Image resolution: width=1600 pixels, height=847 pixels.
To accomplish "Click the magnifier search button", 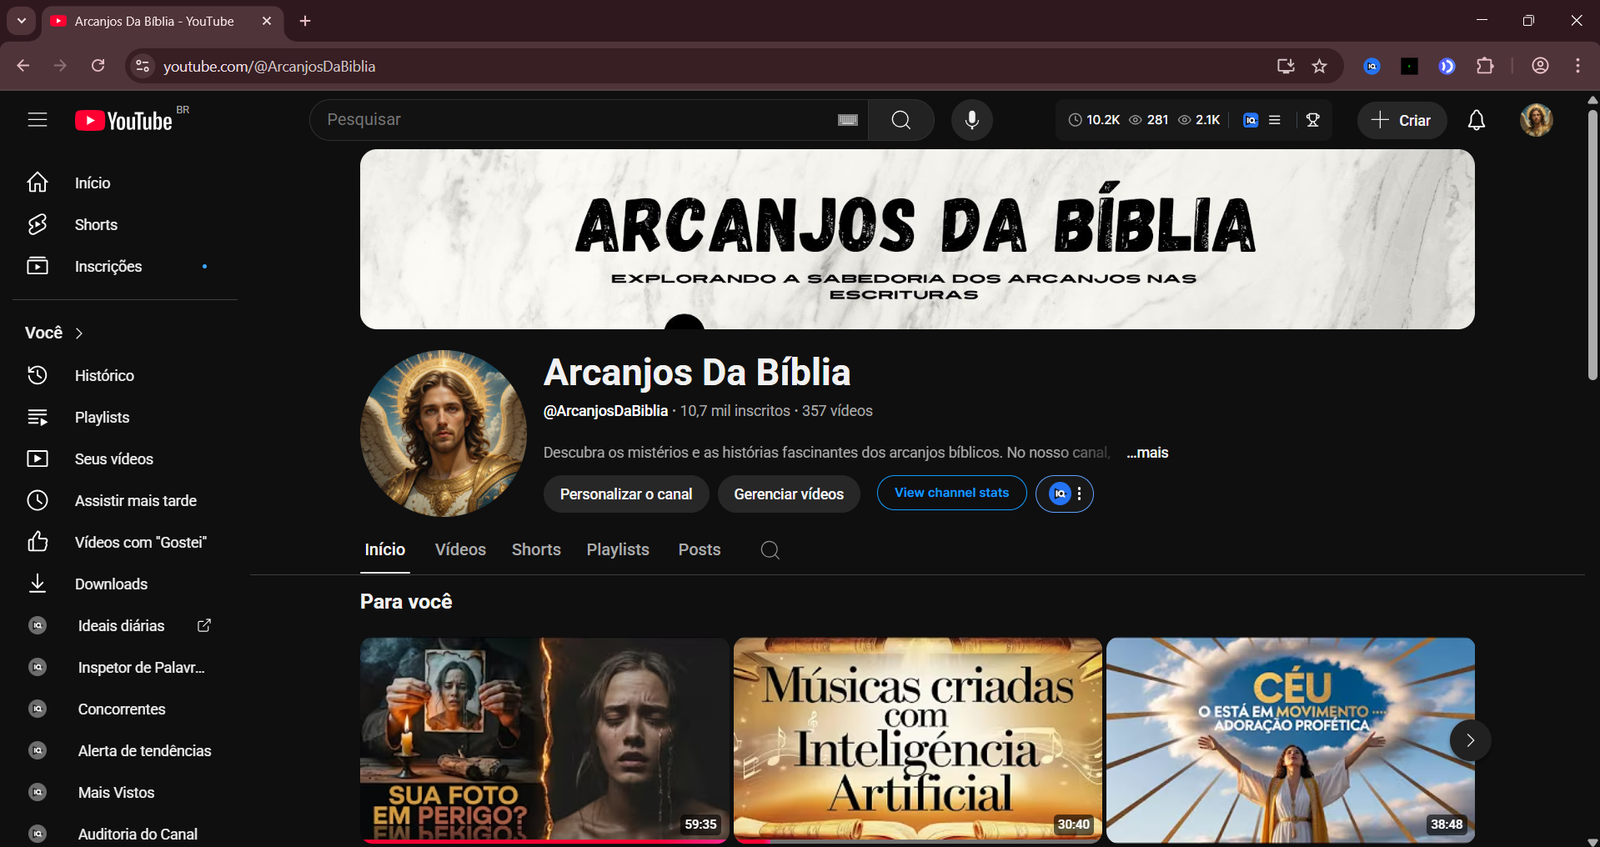I will pos(901,120).
